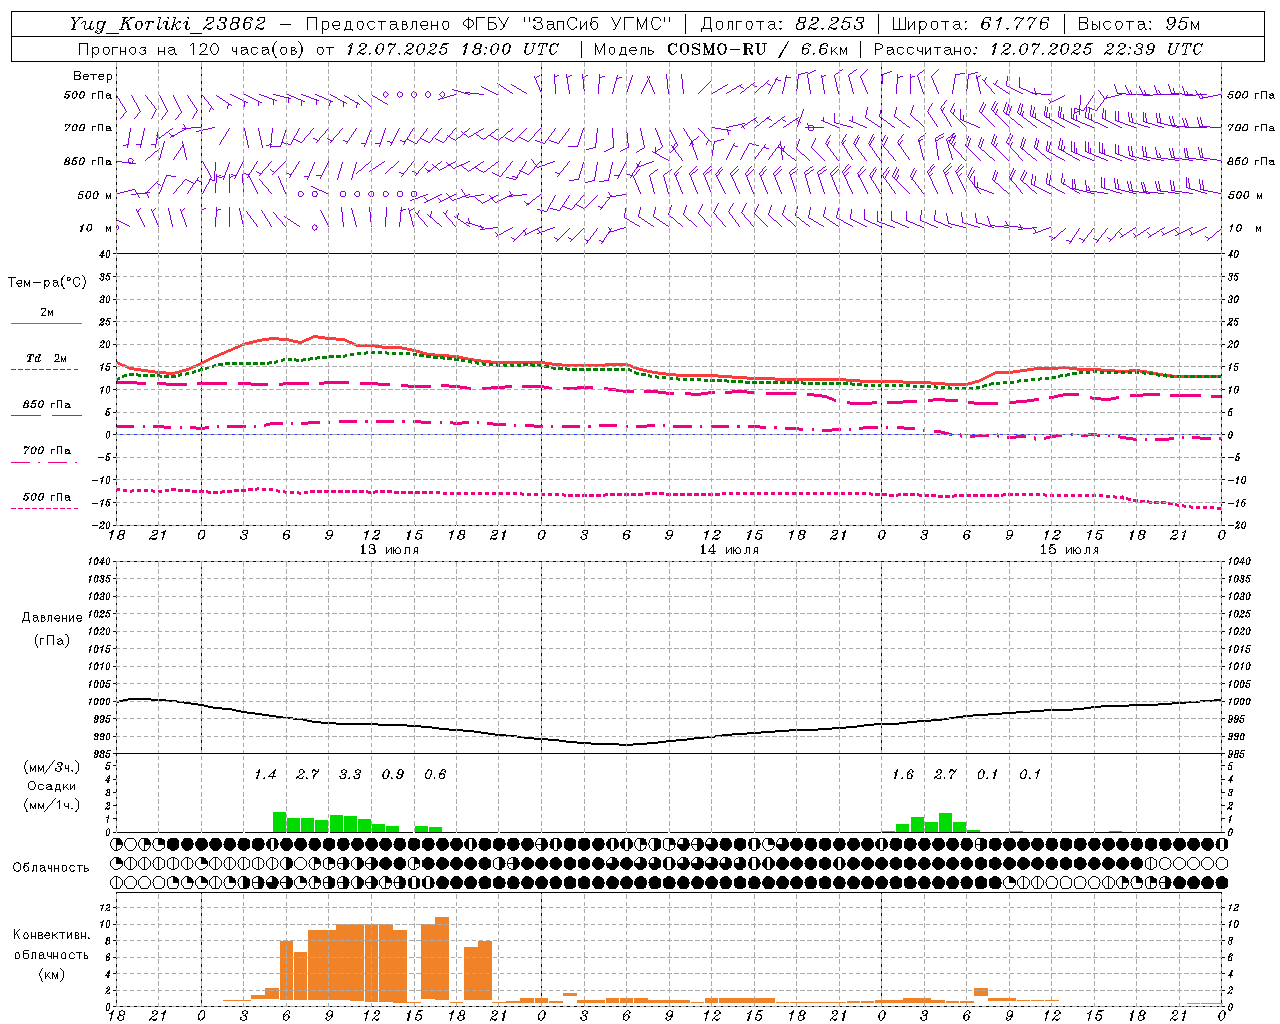Screen dimensions: 1280x1024
Task: Click the Td 2м dew point legend entry
Action: click(x=47, y=358)
